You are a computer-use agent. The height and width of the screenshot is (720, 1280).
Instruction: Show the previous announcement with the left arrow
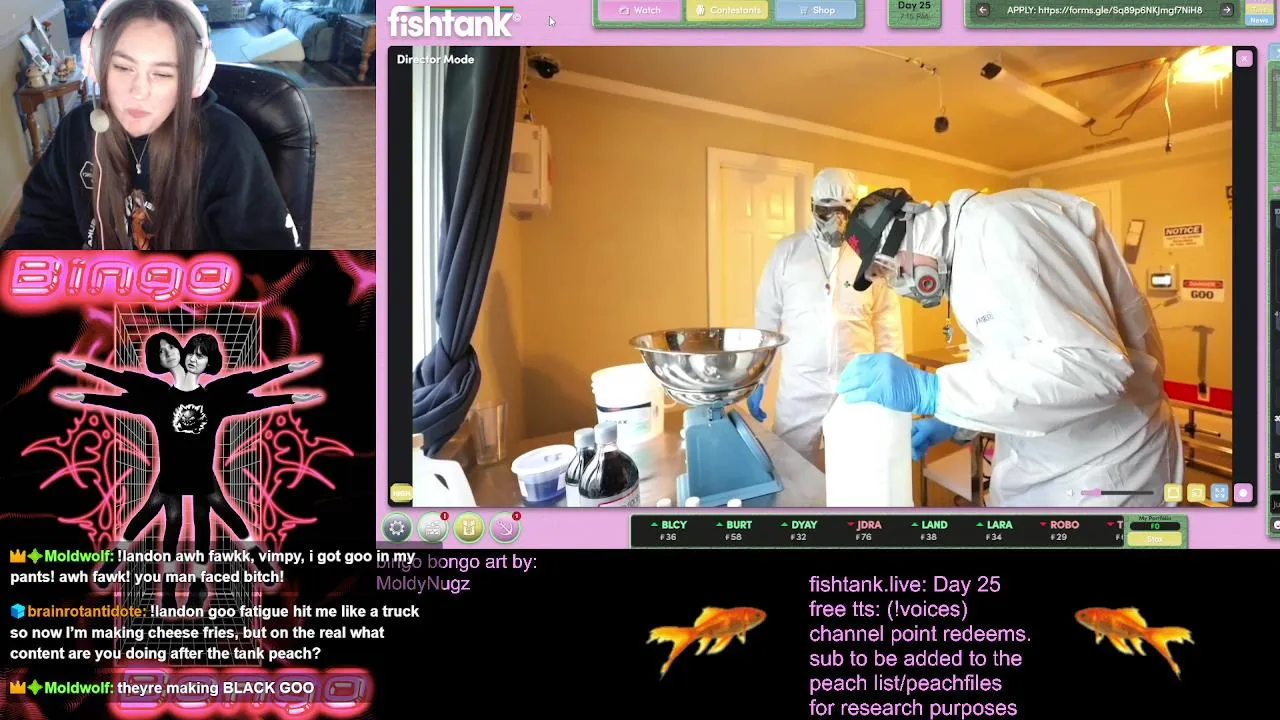[x=983, y=10]
